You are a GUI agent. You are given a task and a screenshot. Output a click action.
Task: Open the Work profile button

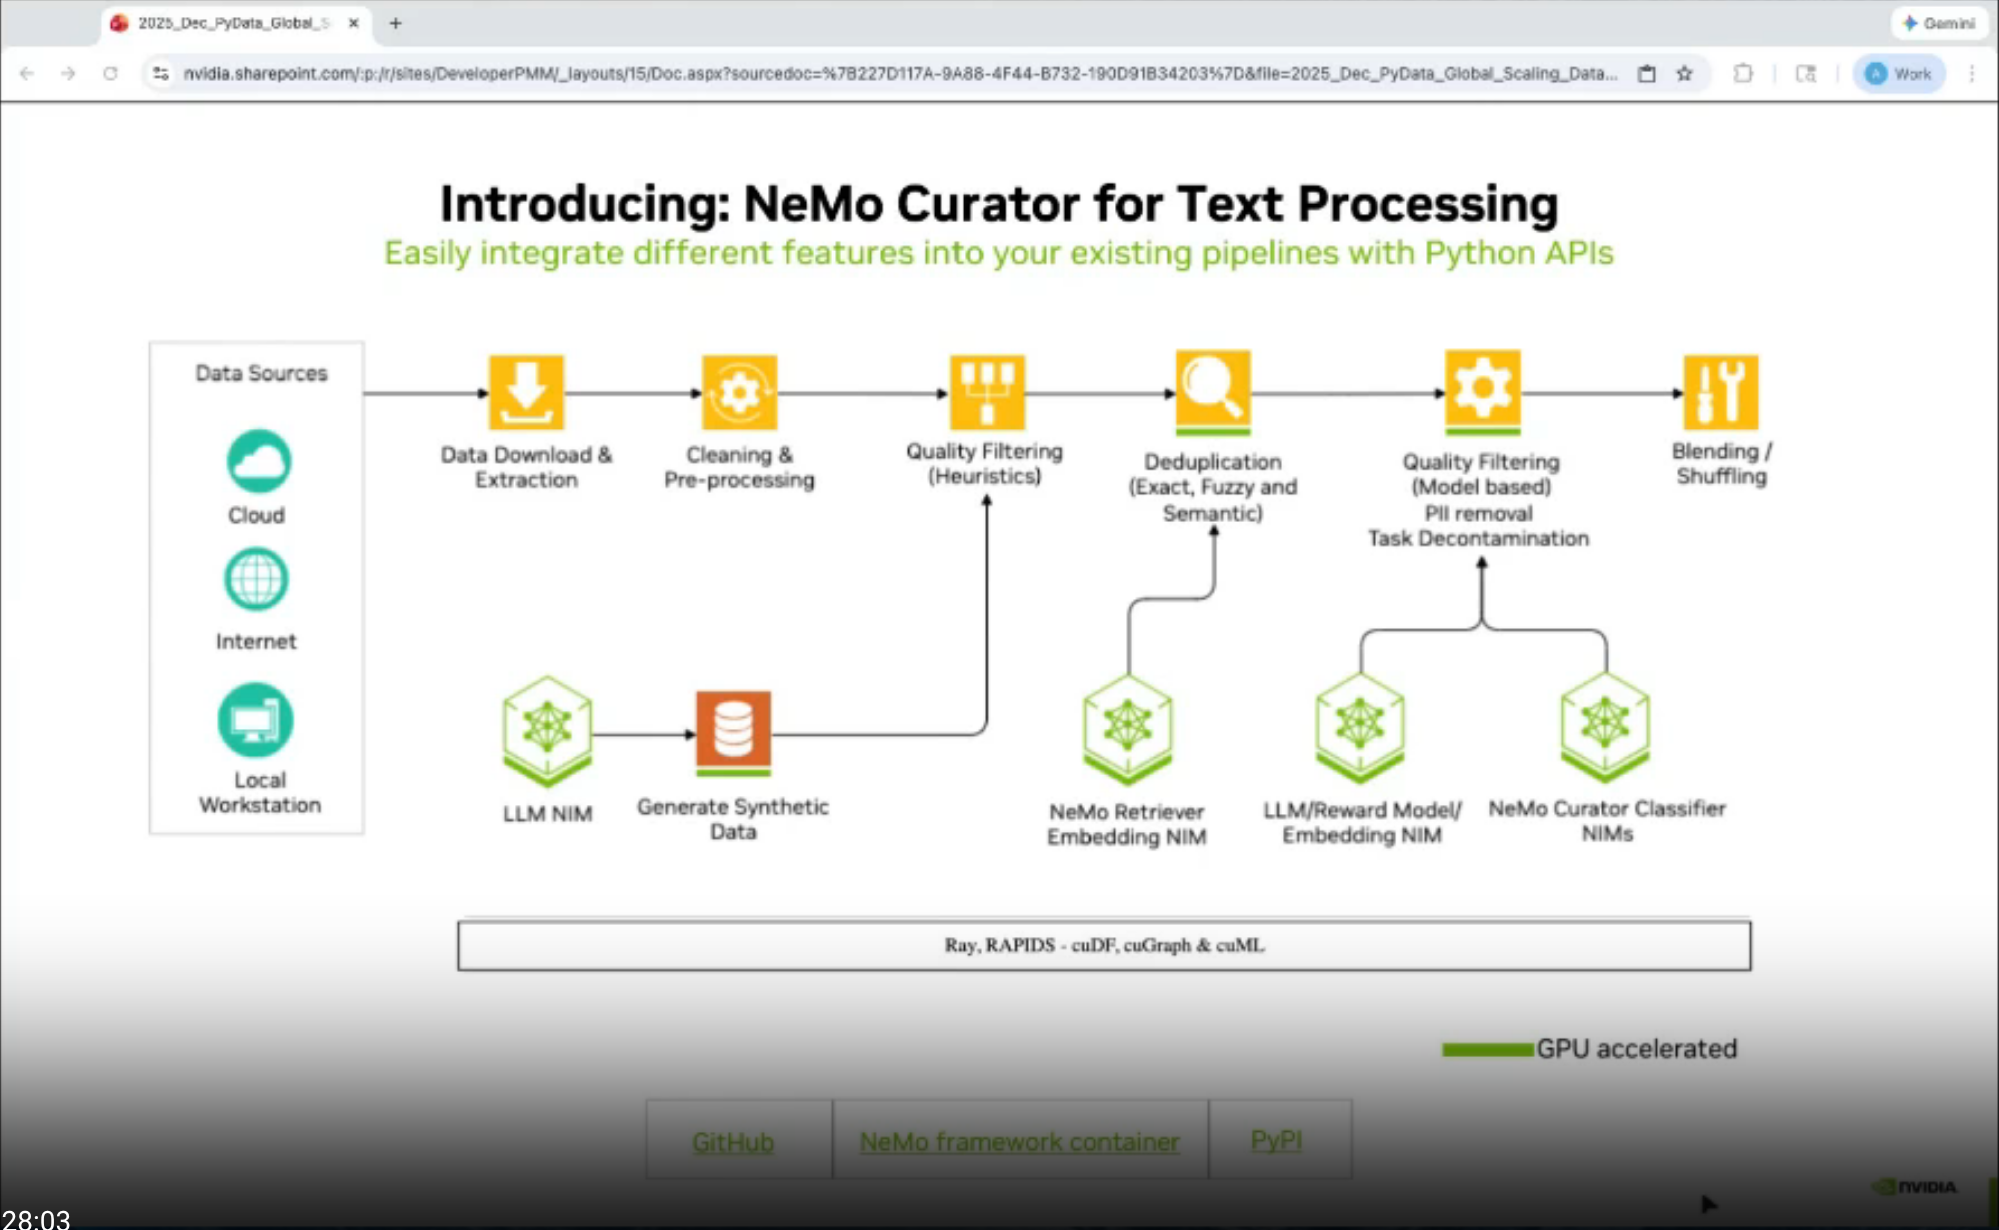click(1899, 73)
